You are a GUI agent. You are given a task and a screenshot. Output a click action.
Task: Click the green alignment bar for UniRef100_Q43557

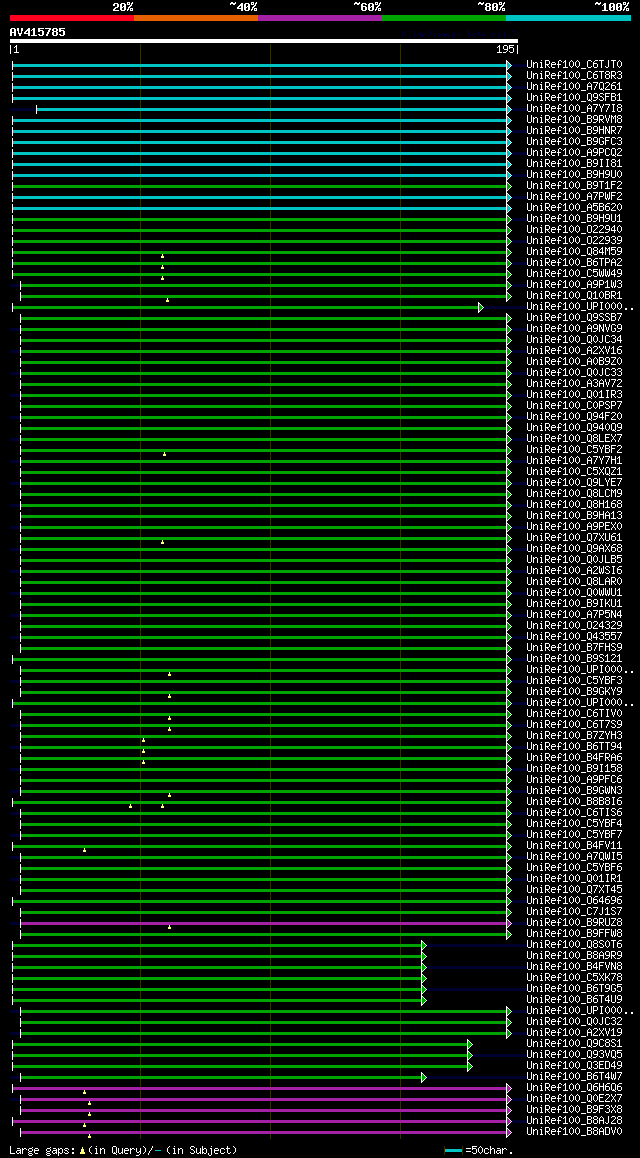266,637
